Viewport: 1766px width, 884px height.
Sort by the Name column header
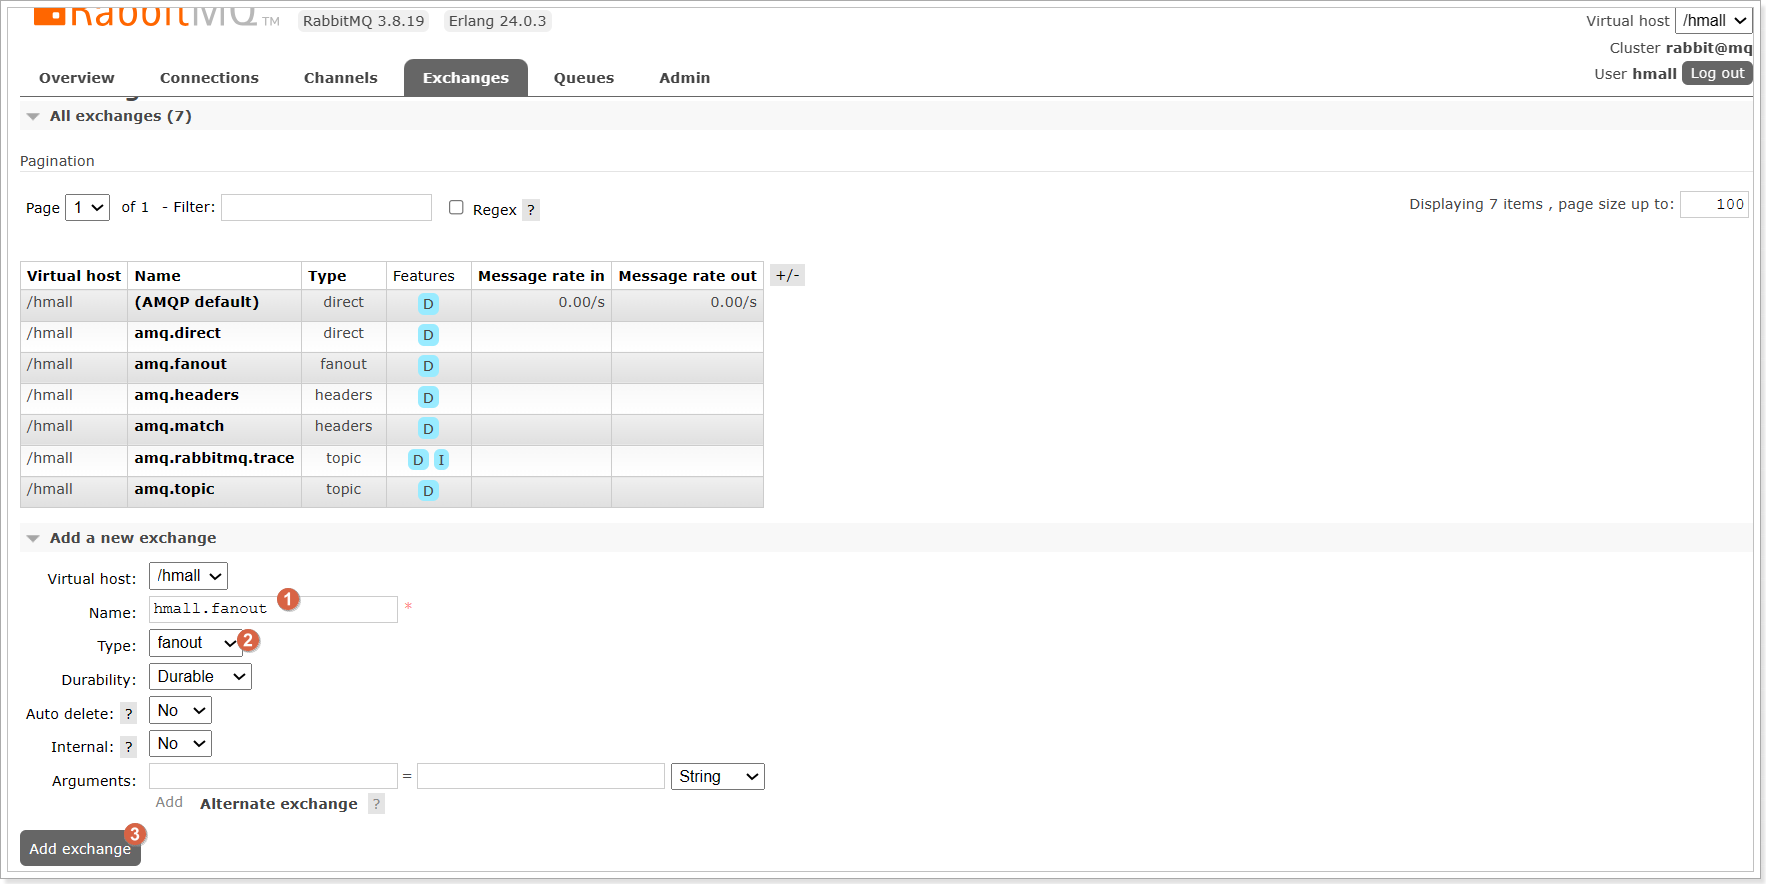pyautogui.click(x=158, y=276)
